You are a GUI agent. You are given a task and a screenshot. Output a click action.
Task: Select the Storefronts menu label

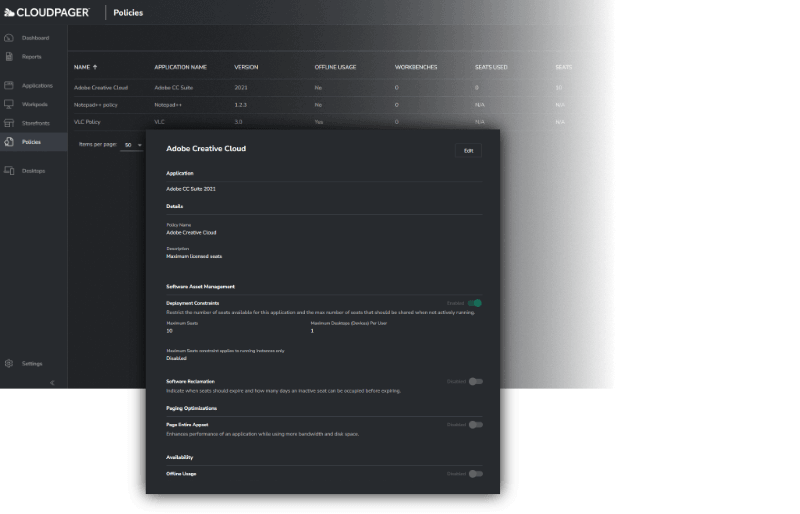tap(35, 123)
